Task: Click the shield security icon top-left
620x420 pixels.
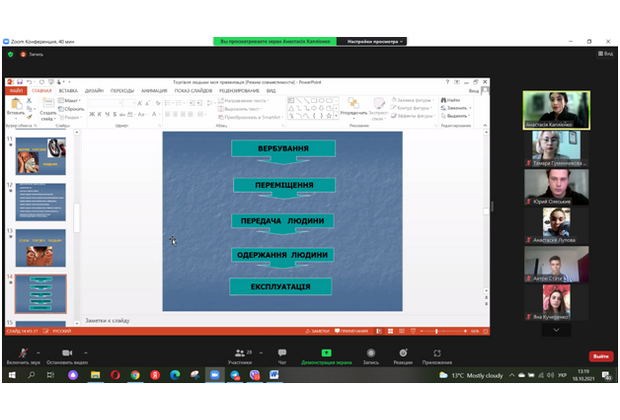Action: click(10, 53)
